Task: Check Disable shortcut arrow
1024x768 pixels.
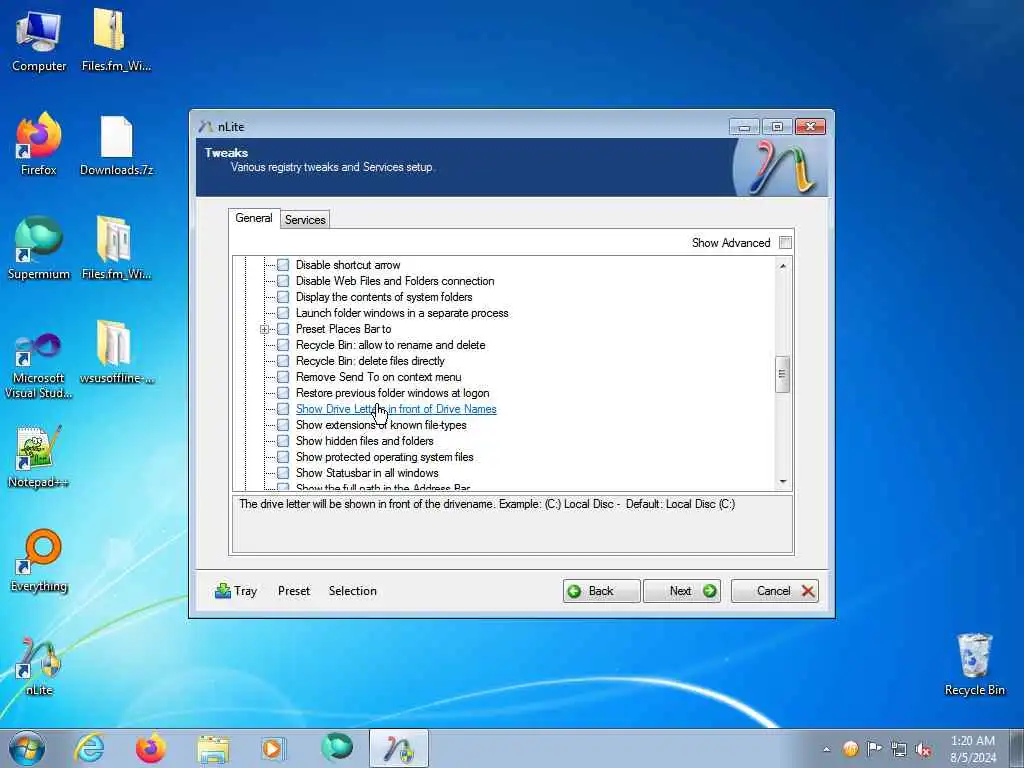Action: pos(283,265)
